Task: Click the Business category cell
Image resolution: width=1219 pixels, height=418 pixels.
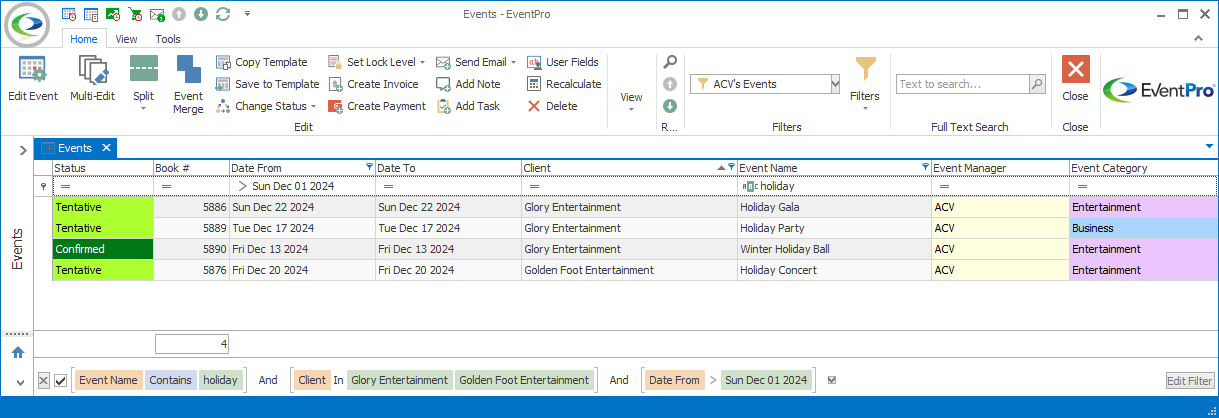Action: [1143, 228]
